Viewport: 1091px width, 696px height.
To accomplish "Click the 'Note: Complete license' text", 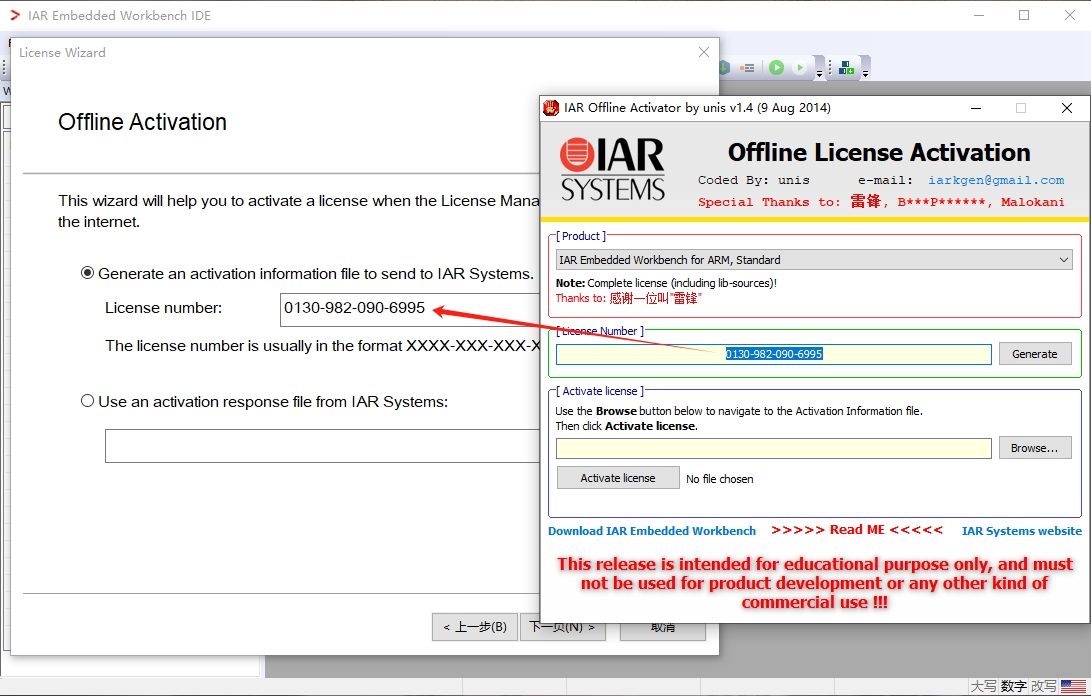I will point(666,283).
